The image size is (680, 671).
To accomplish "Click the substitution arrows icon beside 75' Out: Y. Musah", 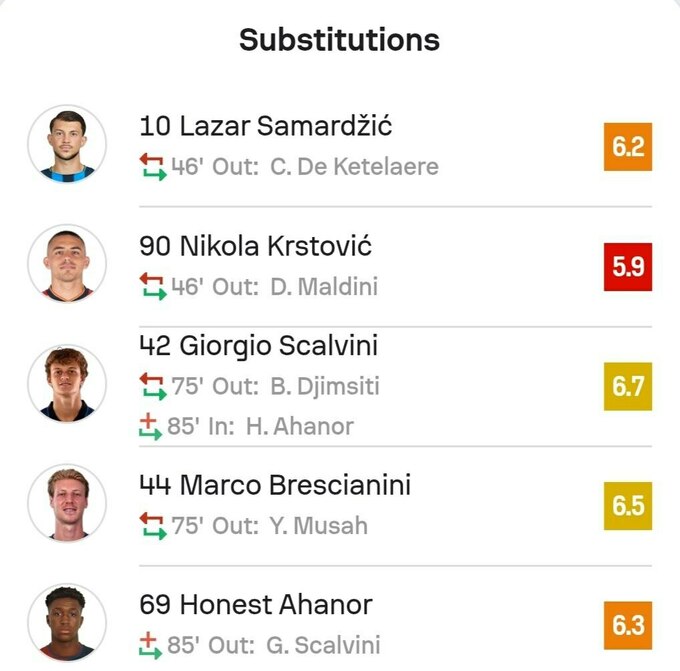I will [x=152, y=525].
